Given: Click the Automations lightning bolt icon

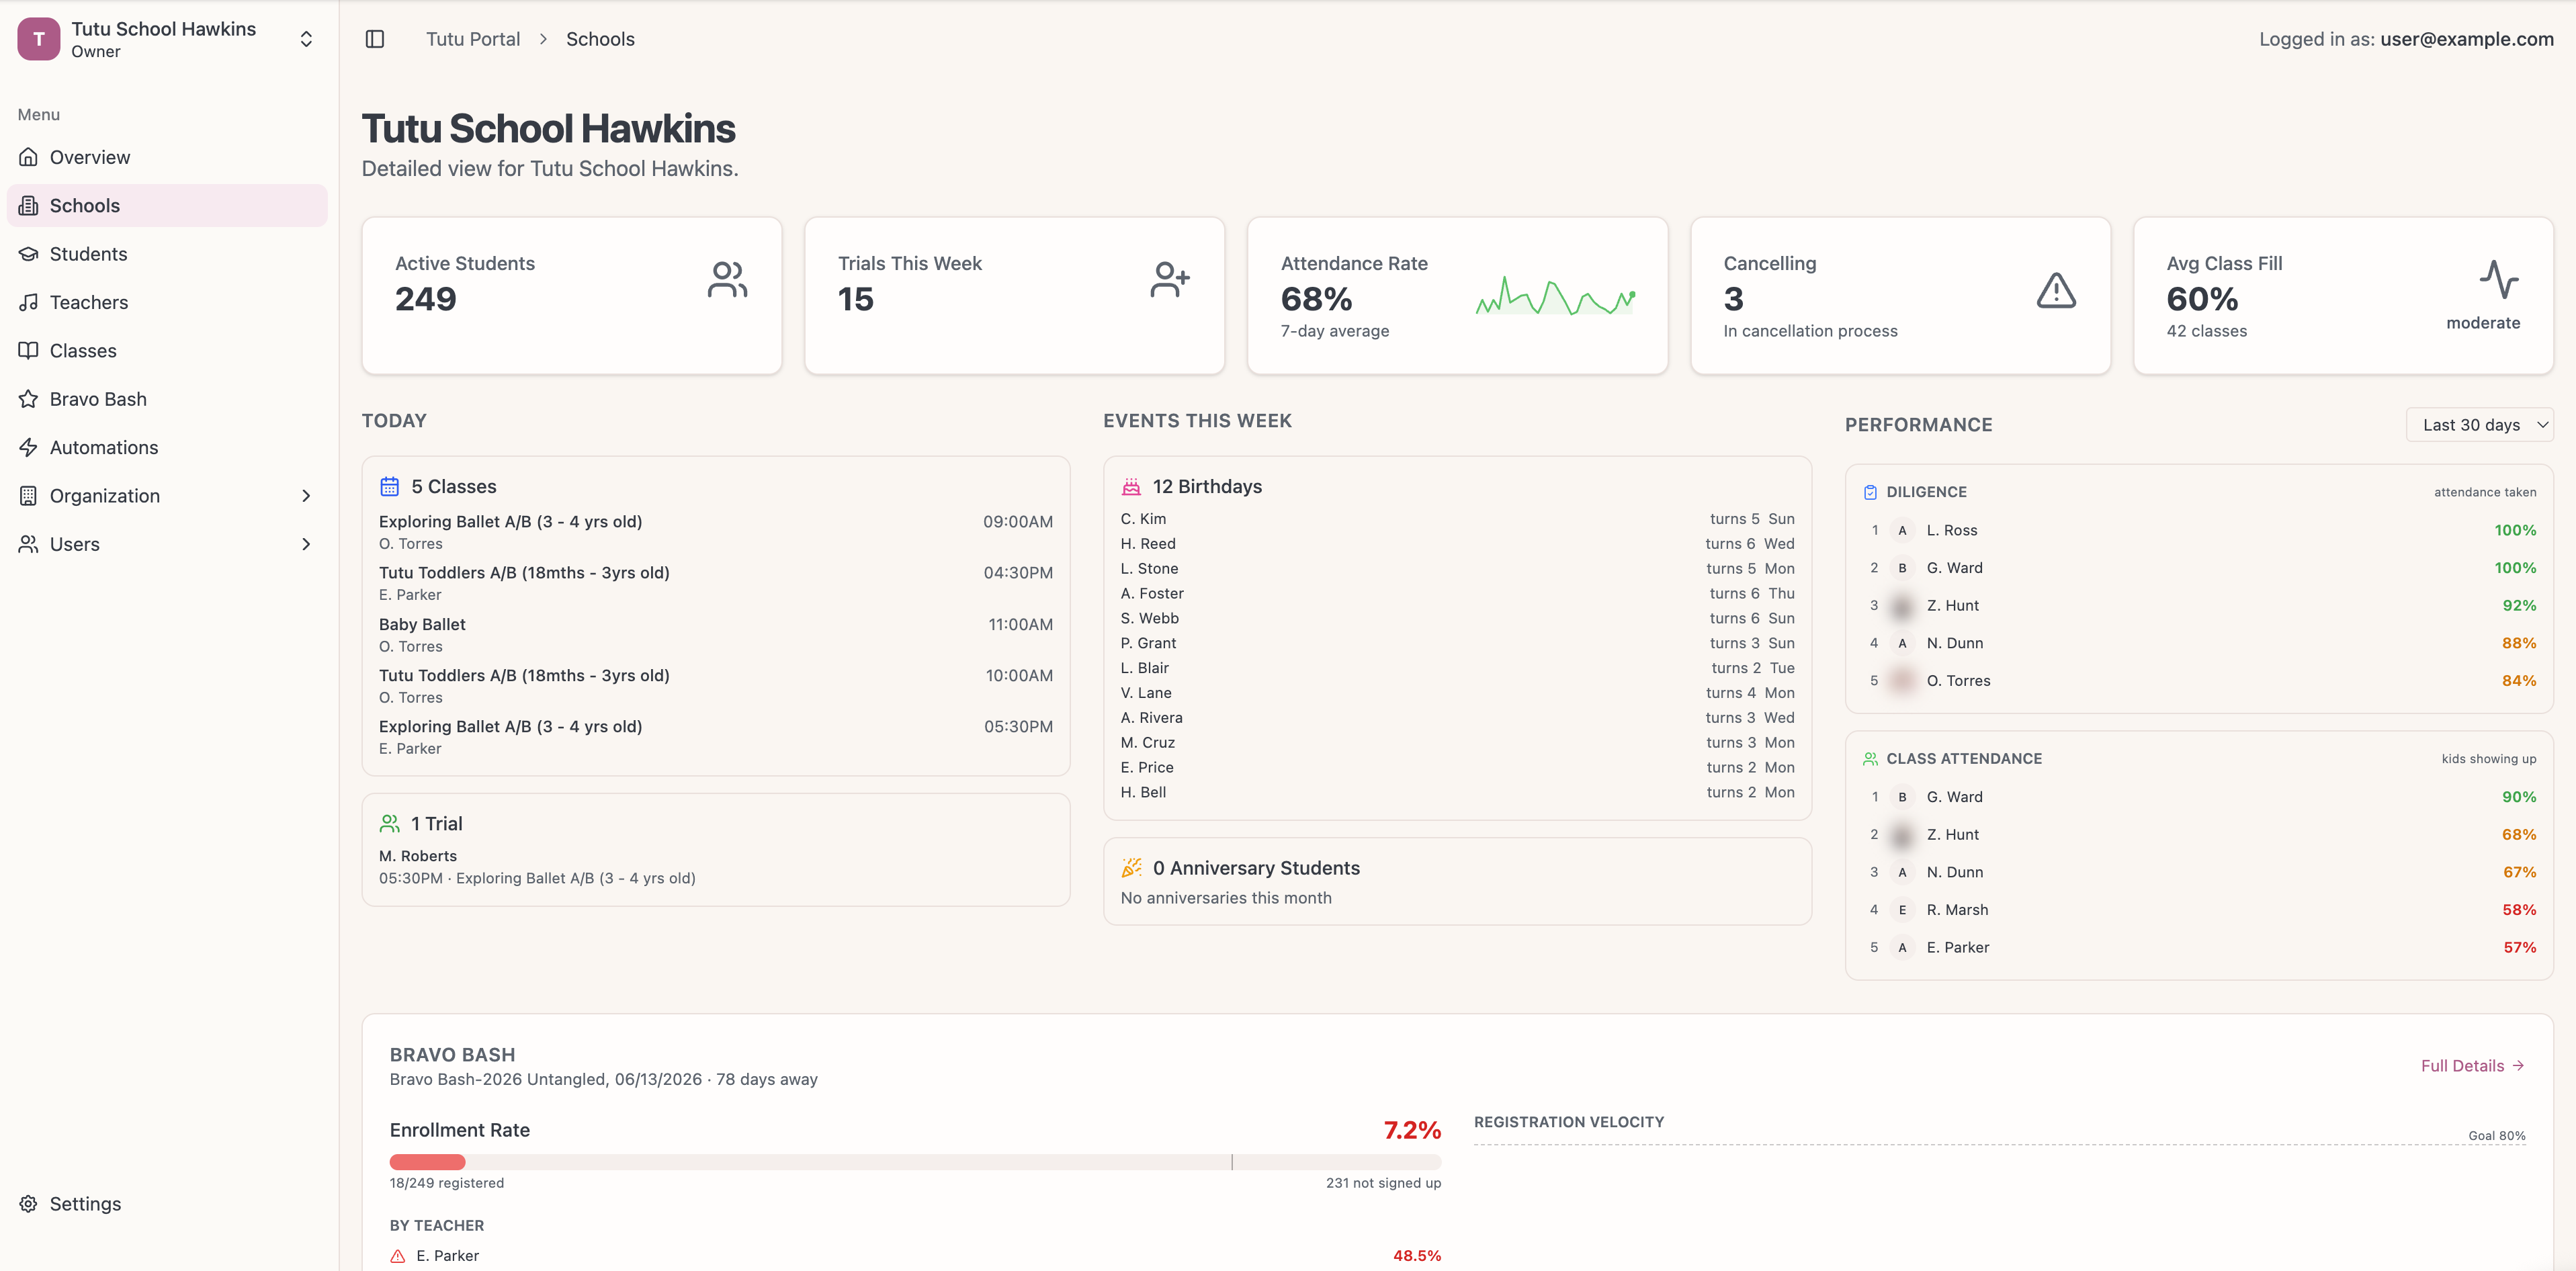Looking at the screenshot, I should pyautogui.click(x=29, y=447).
